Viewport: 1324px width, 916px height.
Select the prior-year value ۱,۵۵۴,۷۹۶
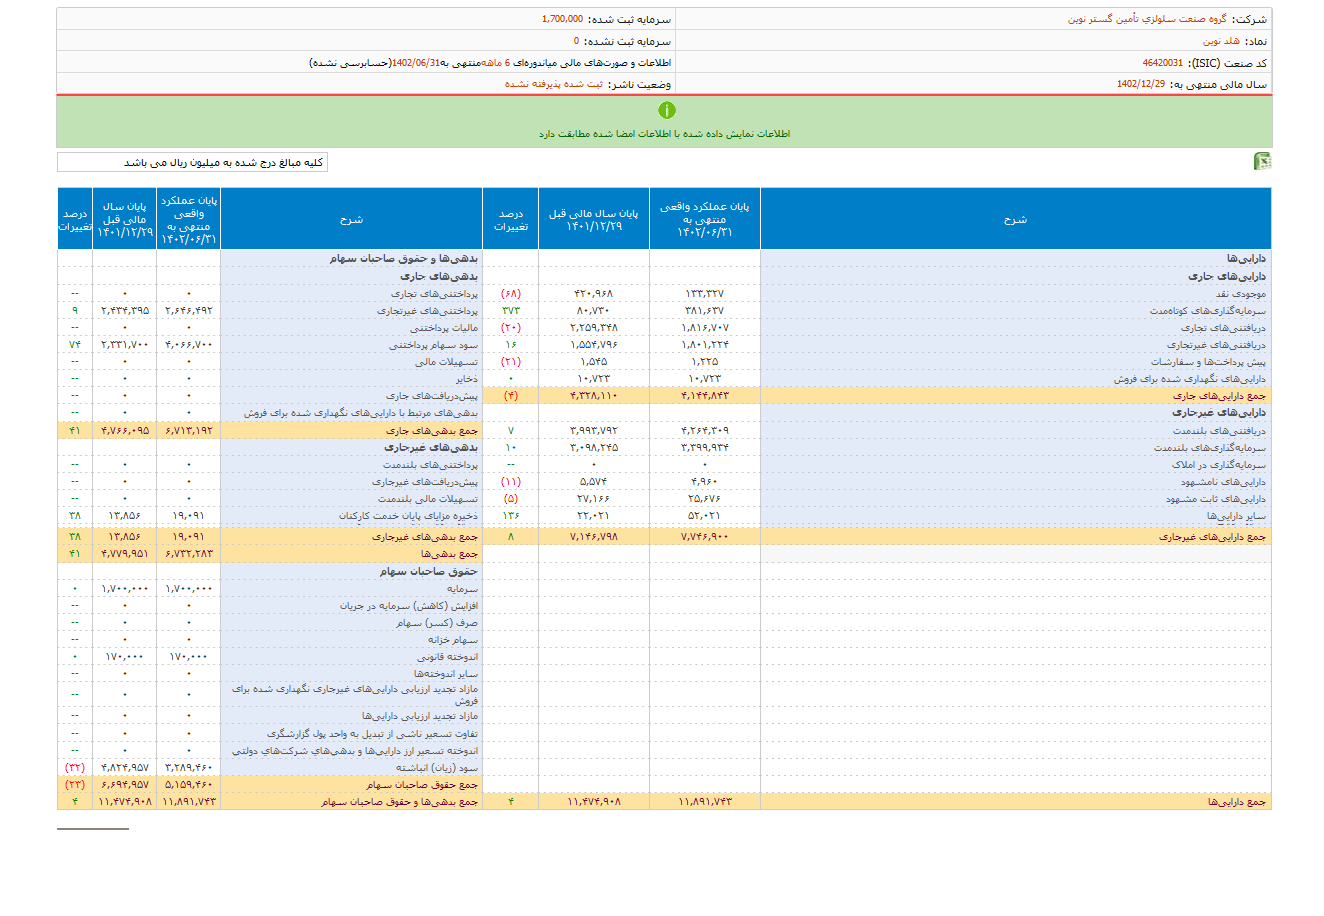click(x=594, y=345)
